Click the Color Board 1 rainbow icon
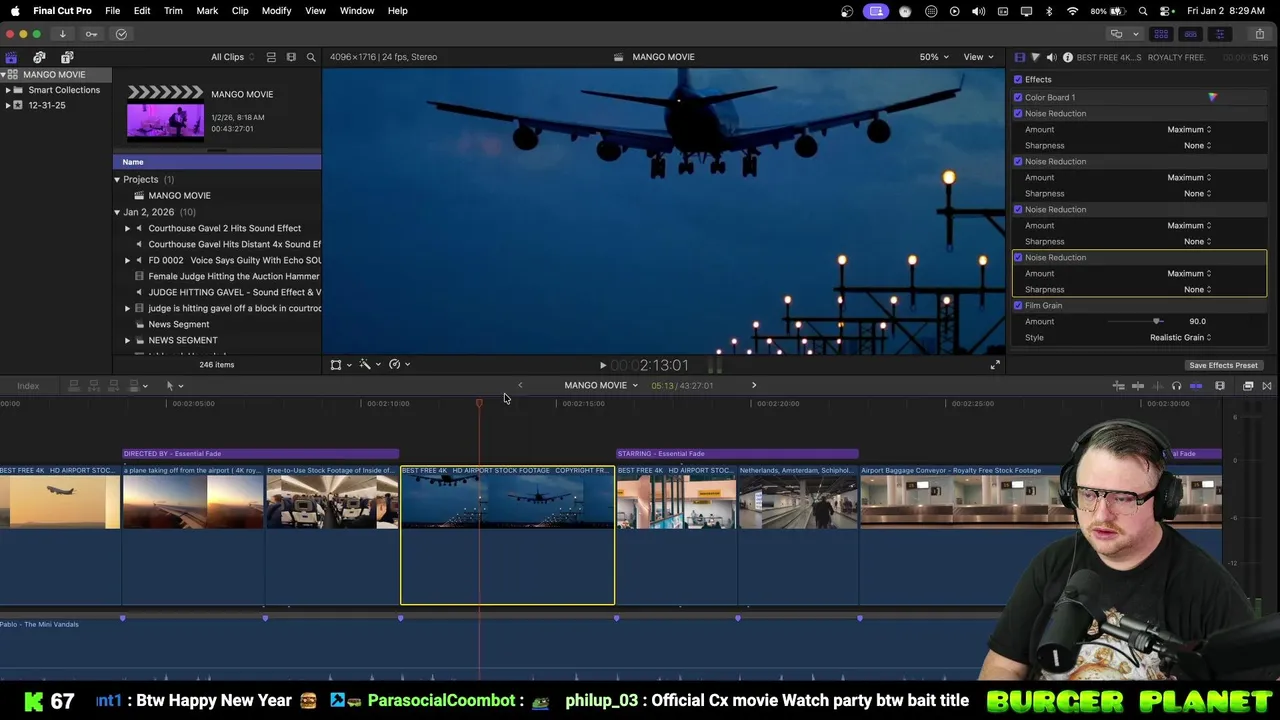Viewport: 1280px width, 720px height. tap(1212, 97)
